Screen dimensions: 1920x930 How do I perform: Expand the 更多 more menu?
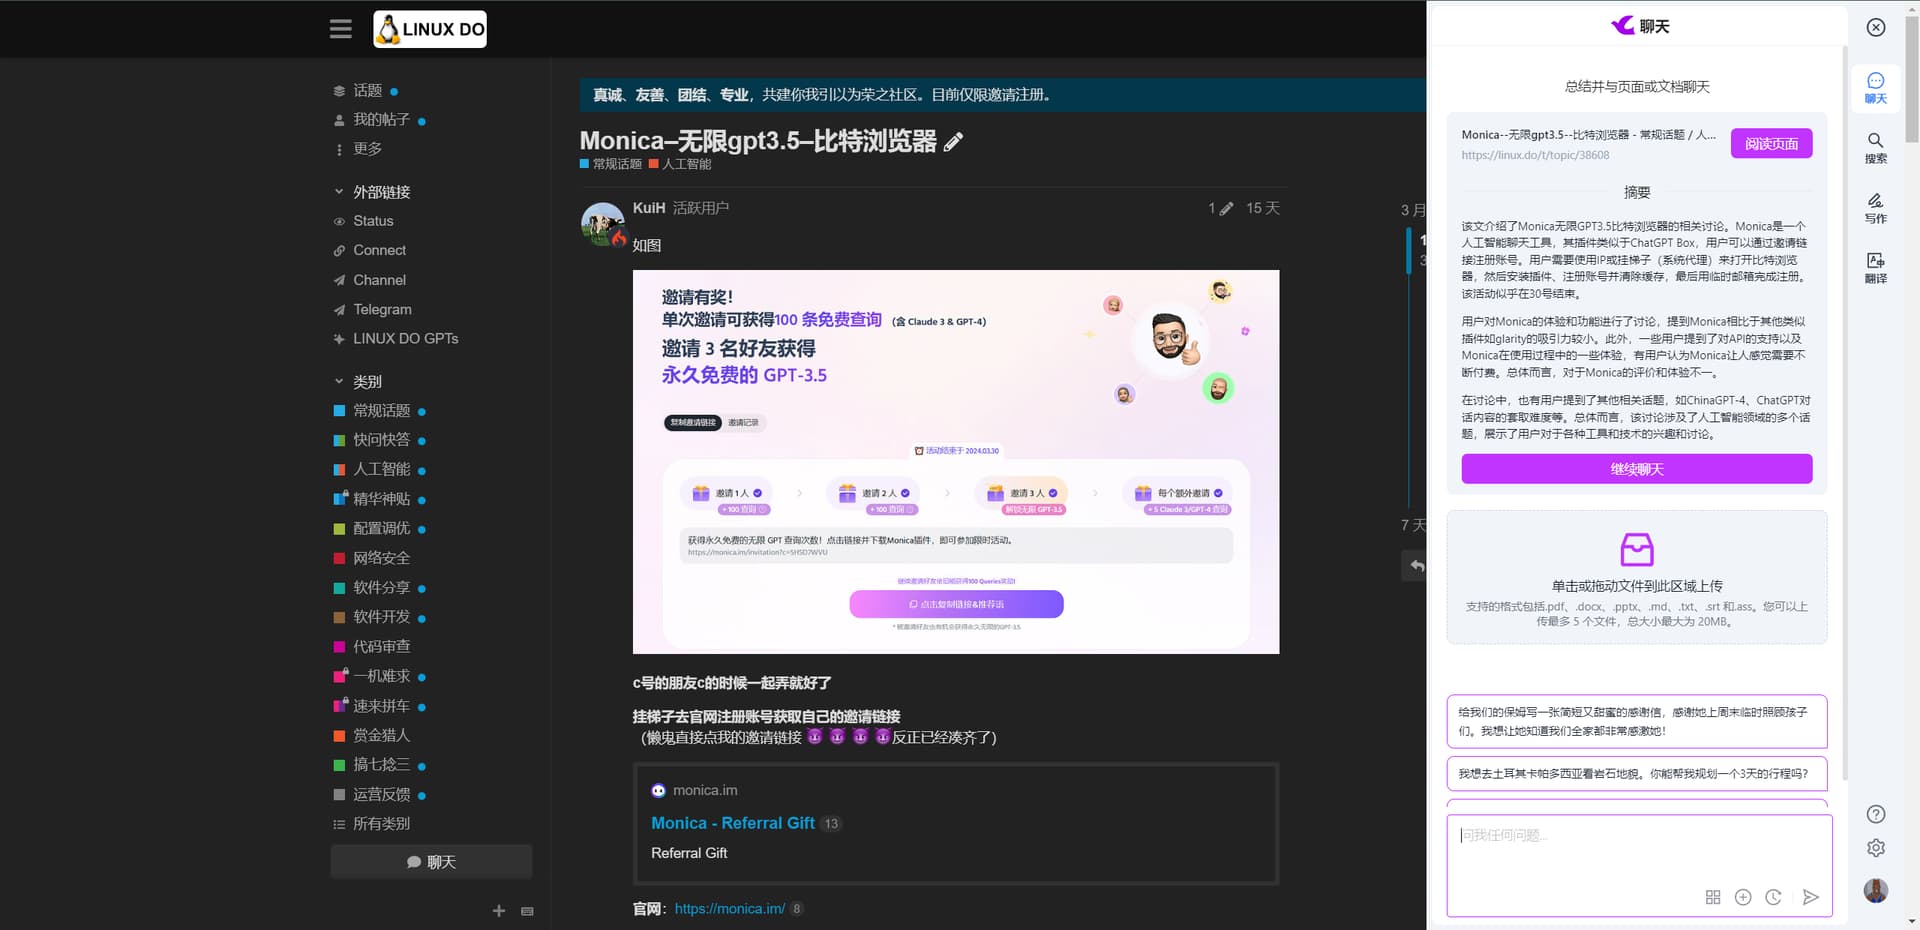click(x=358, y=149)
